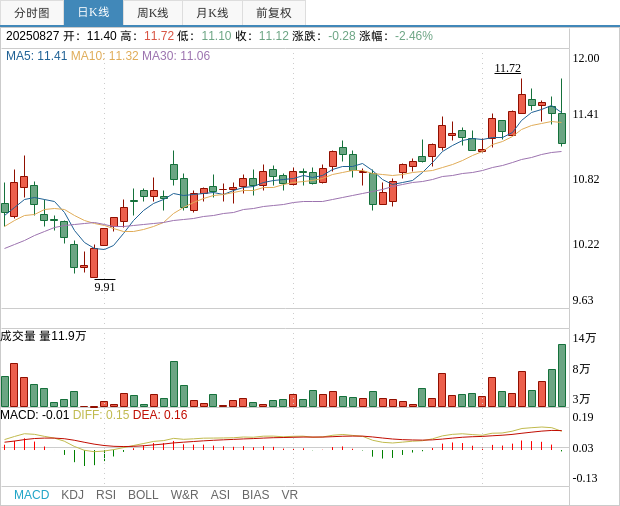Display the BIAS indicator
620x506 pixels.
(x=255, y=495)
